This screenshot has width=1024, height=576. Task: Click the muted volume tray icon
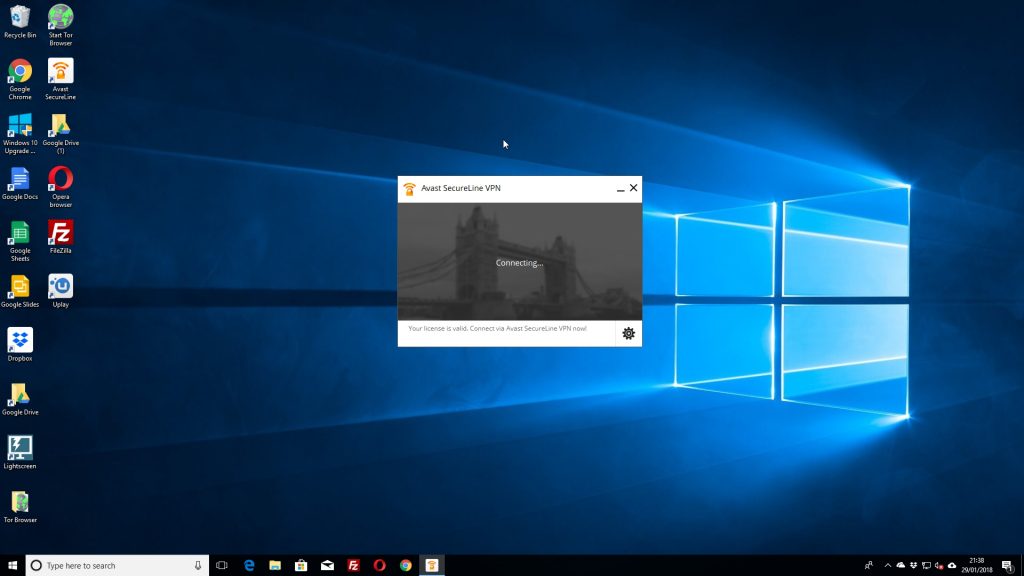coord(939,566)
